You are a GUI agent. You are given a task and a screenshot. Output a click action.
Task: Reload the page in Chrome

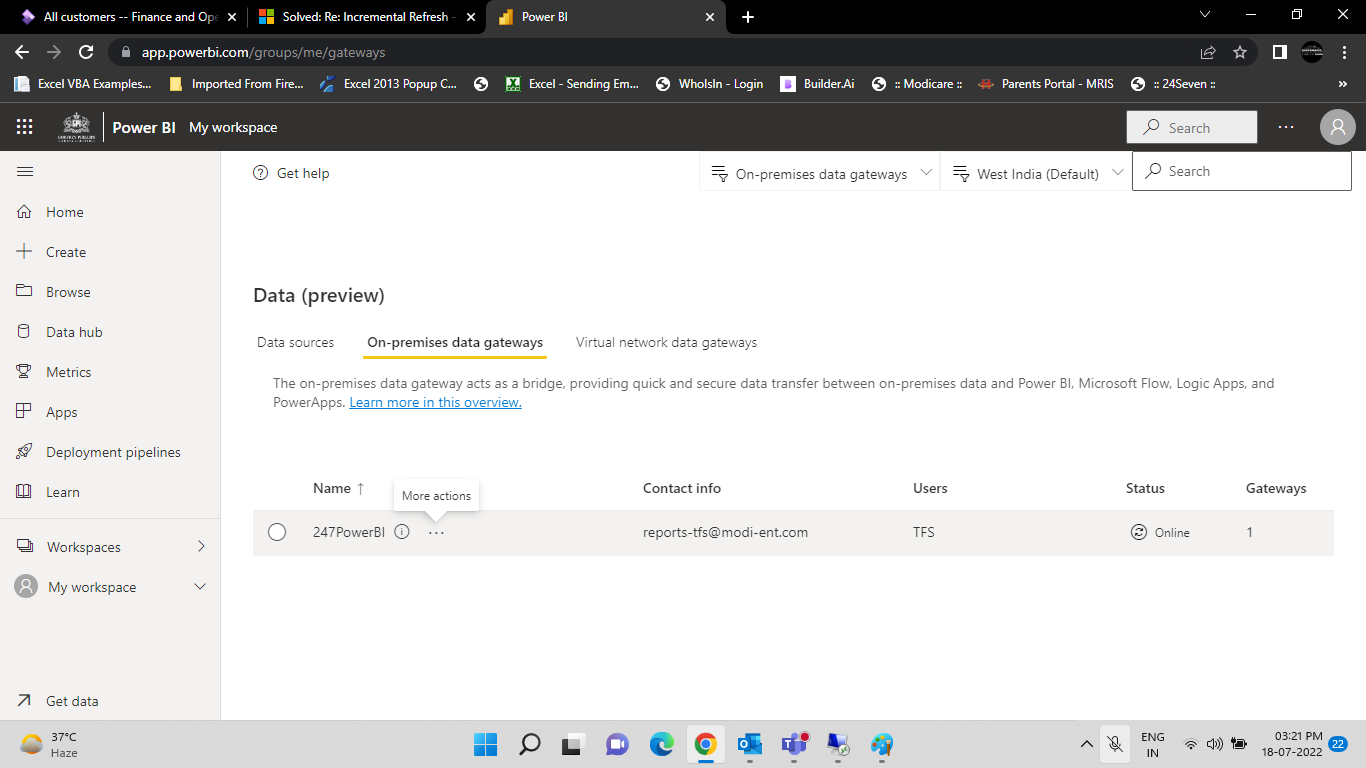(86, 52)
